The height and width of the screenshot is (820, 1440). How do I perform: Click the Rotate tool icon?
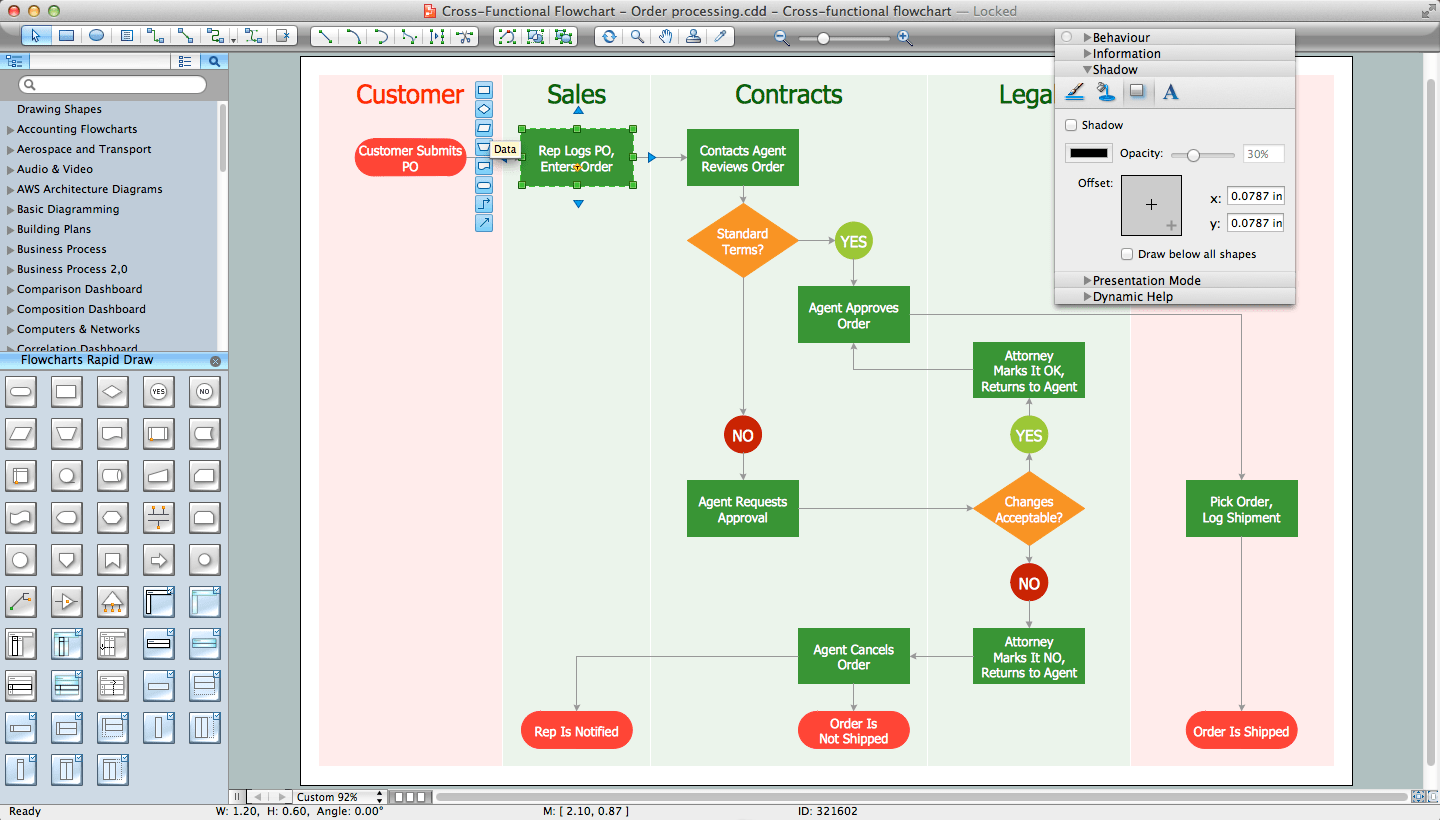point(609,37)
